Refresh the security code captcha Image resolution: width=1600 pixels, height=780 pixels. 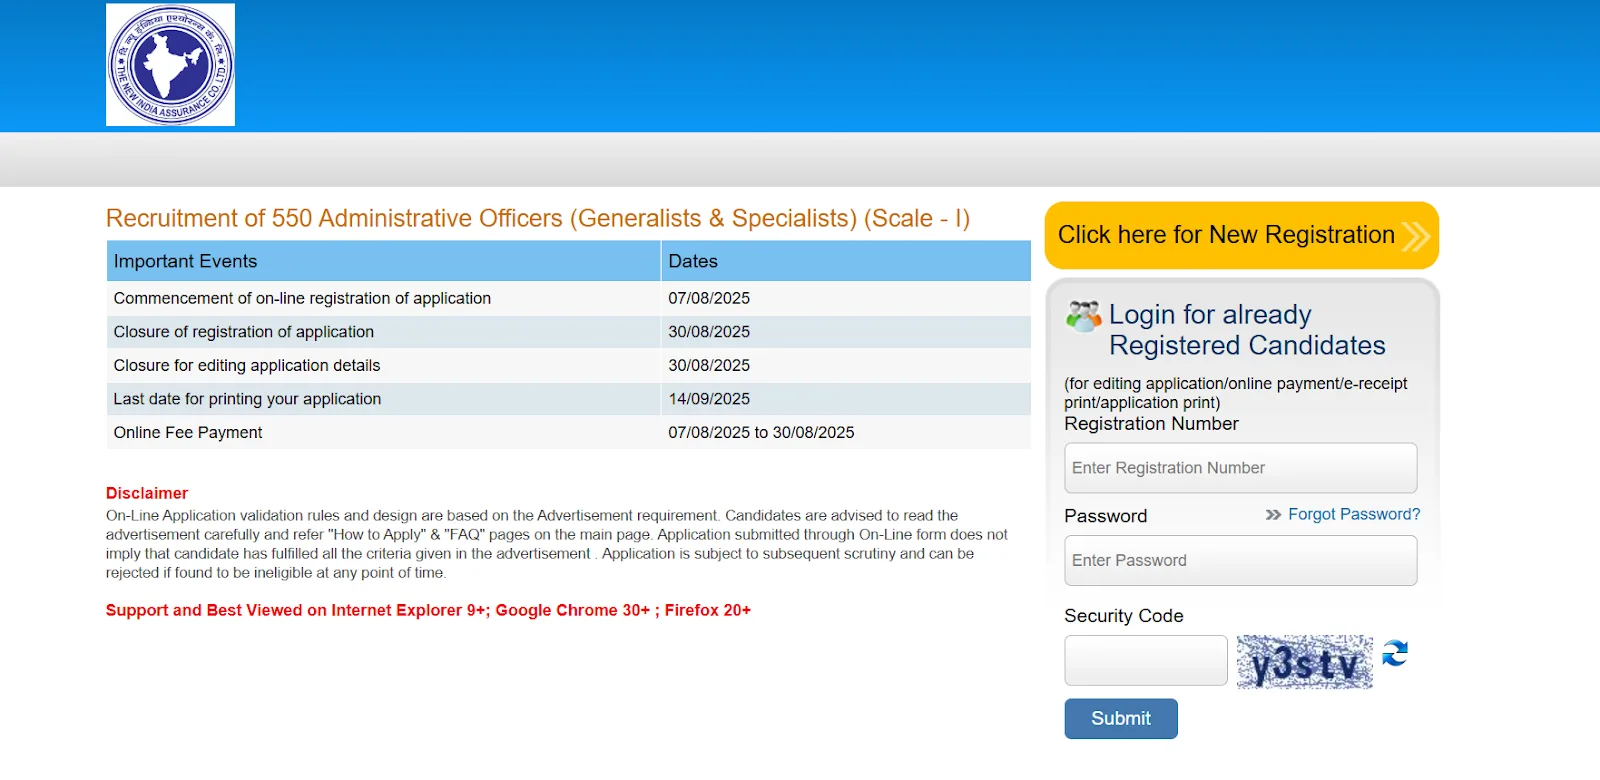coord(1395,653)
